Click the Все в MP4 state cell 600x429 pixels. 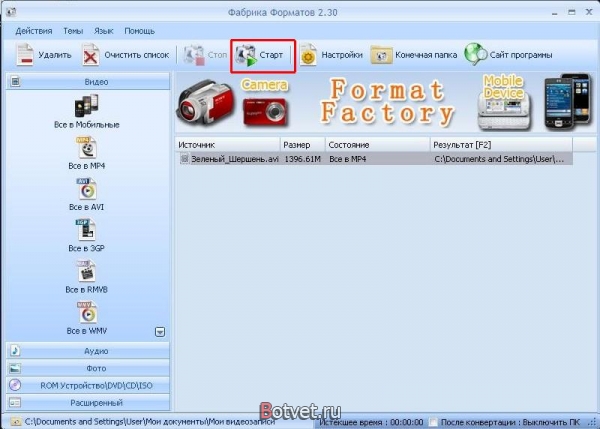click(x=347, y=159)
